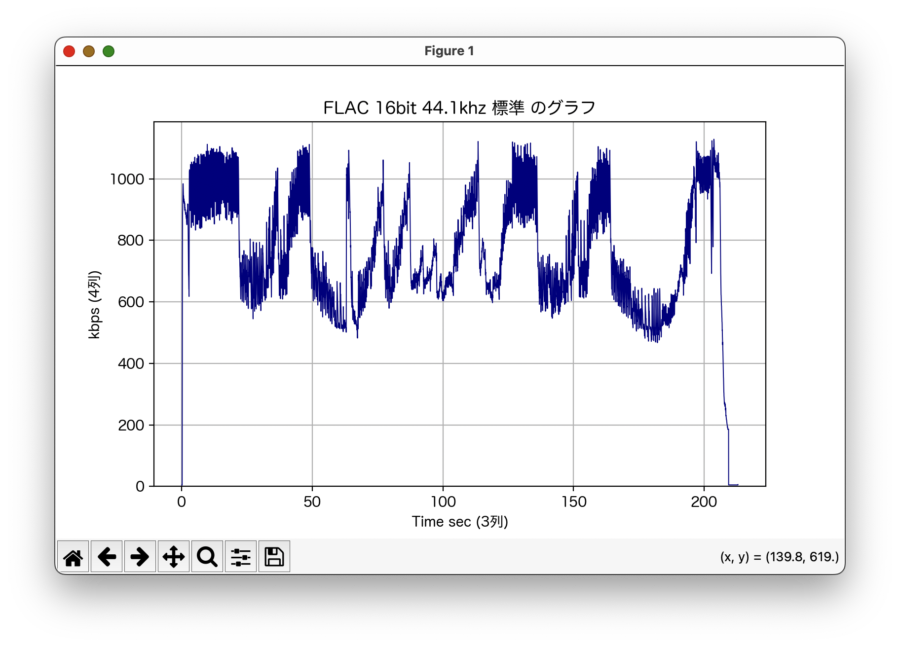This screenshot has height=647, width=900.
Task: Toggle the pan axes tool
Action: [174, 557]
